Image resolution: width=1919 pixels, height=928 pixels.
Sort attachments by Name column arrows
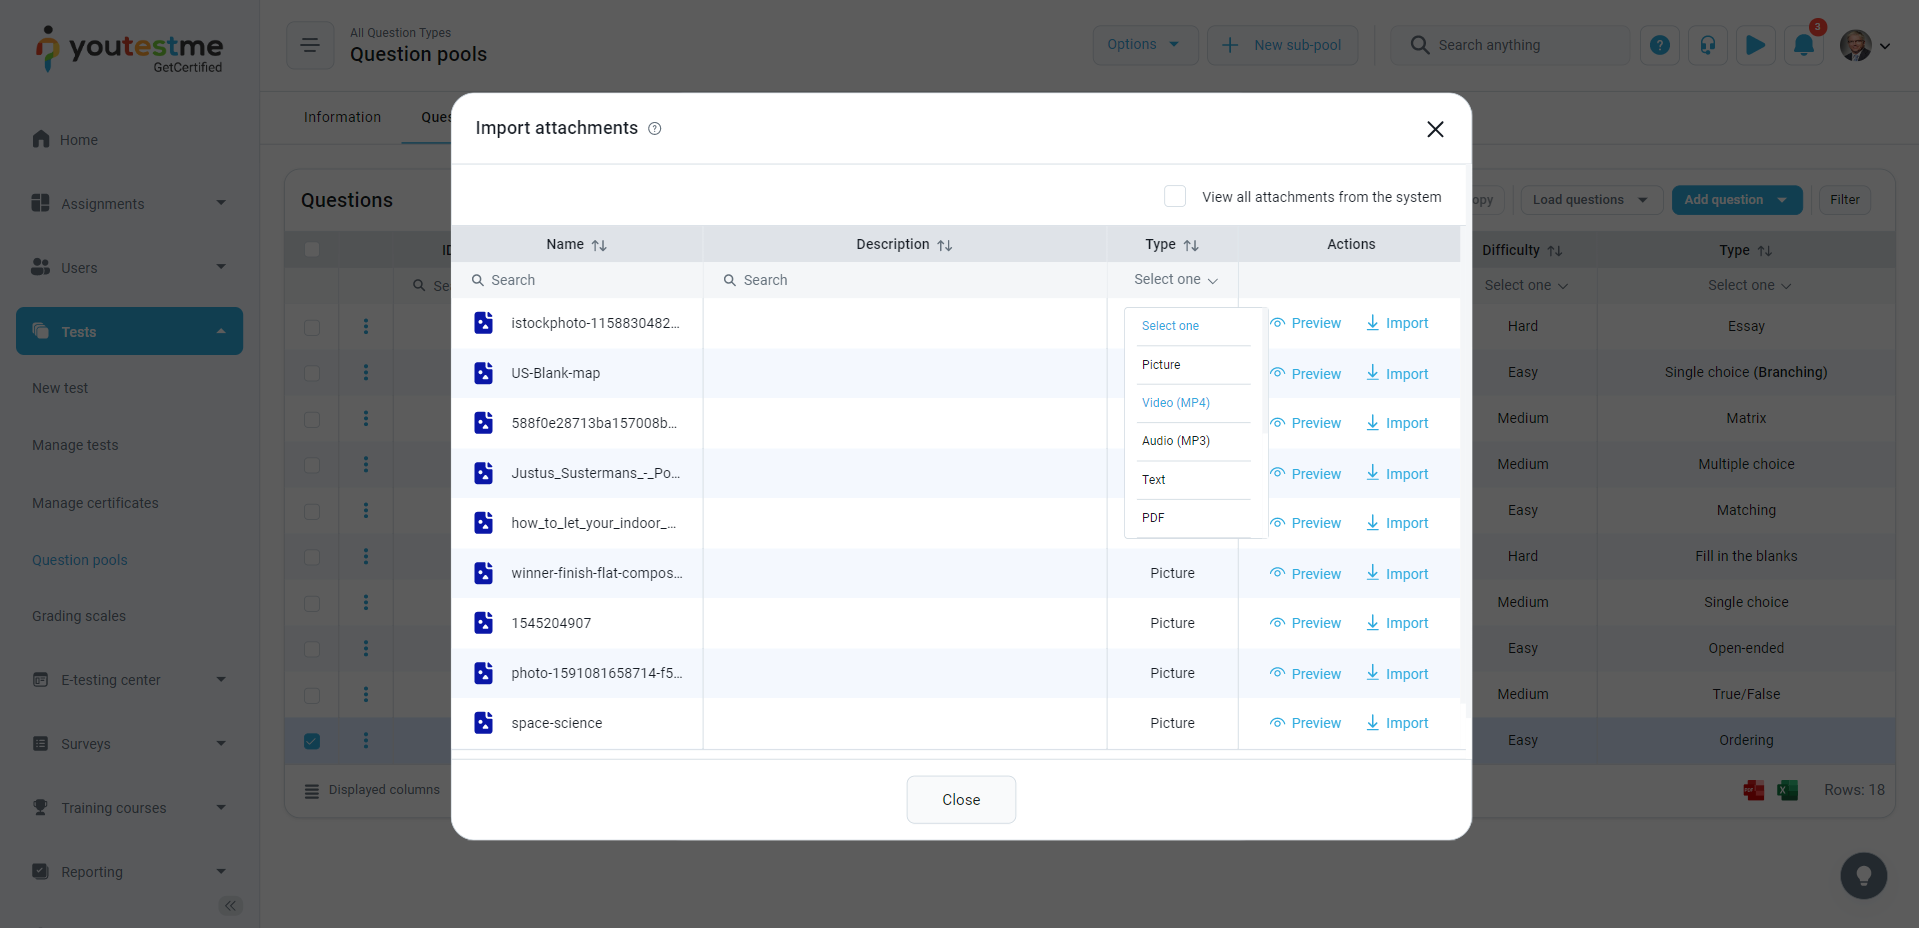[x=599, y=245]
